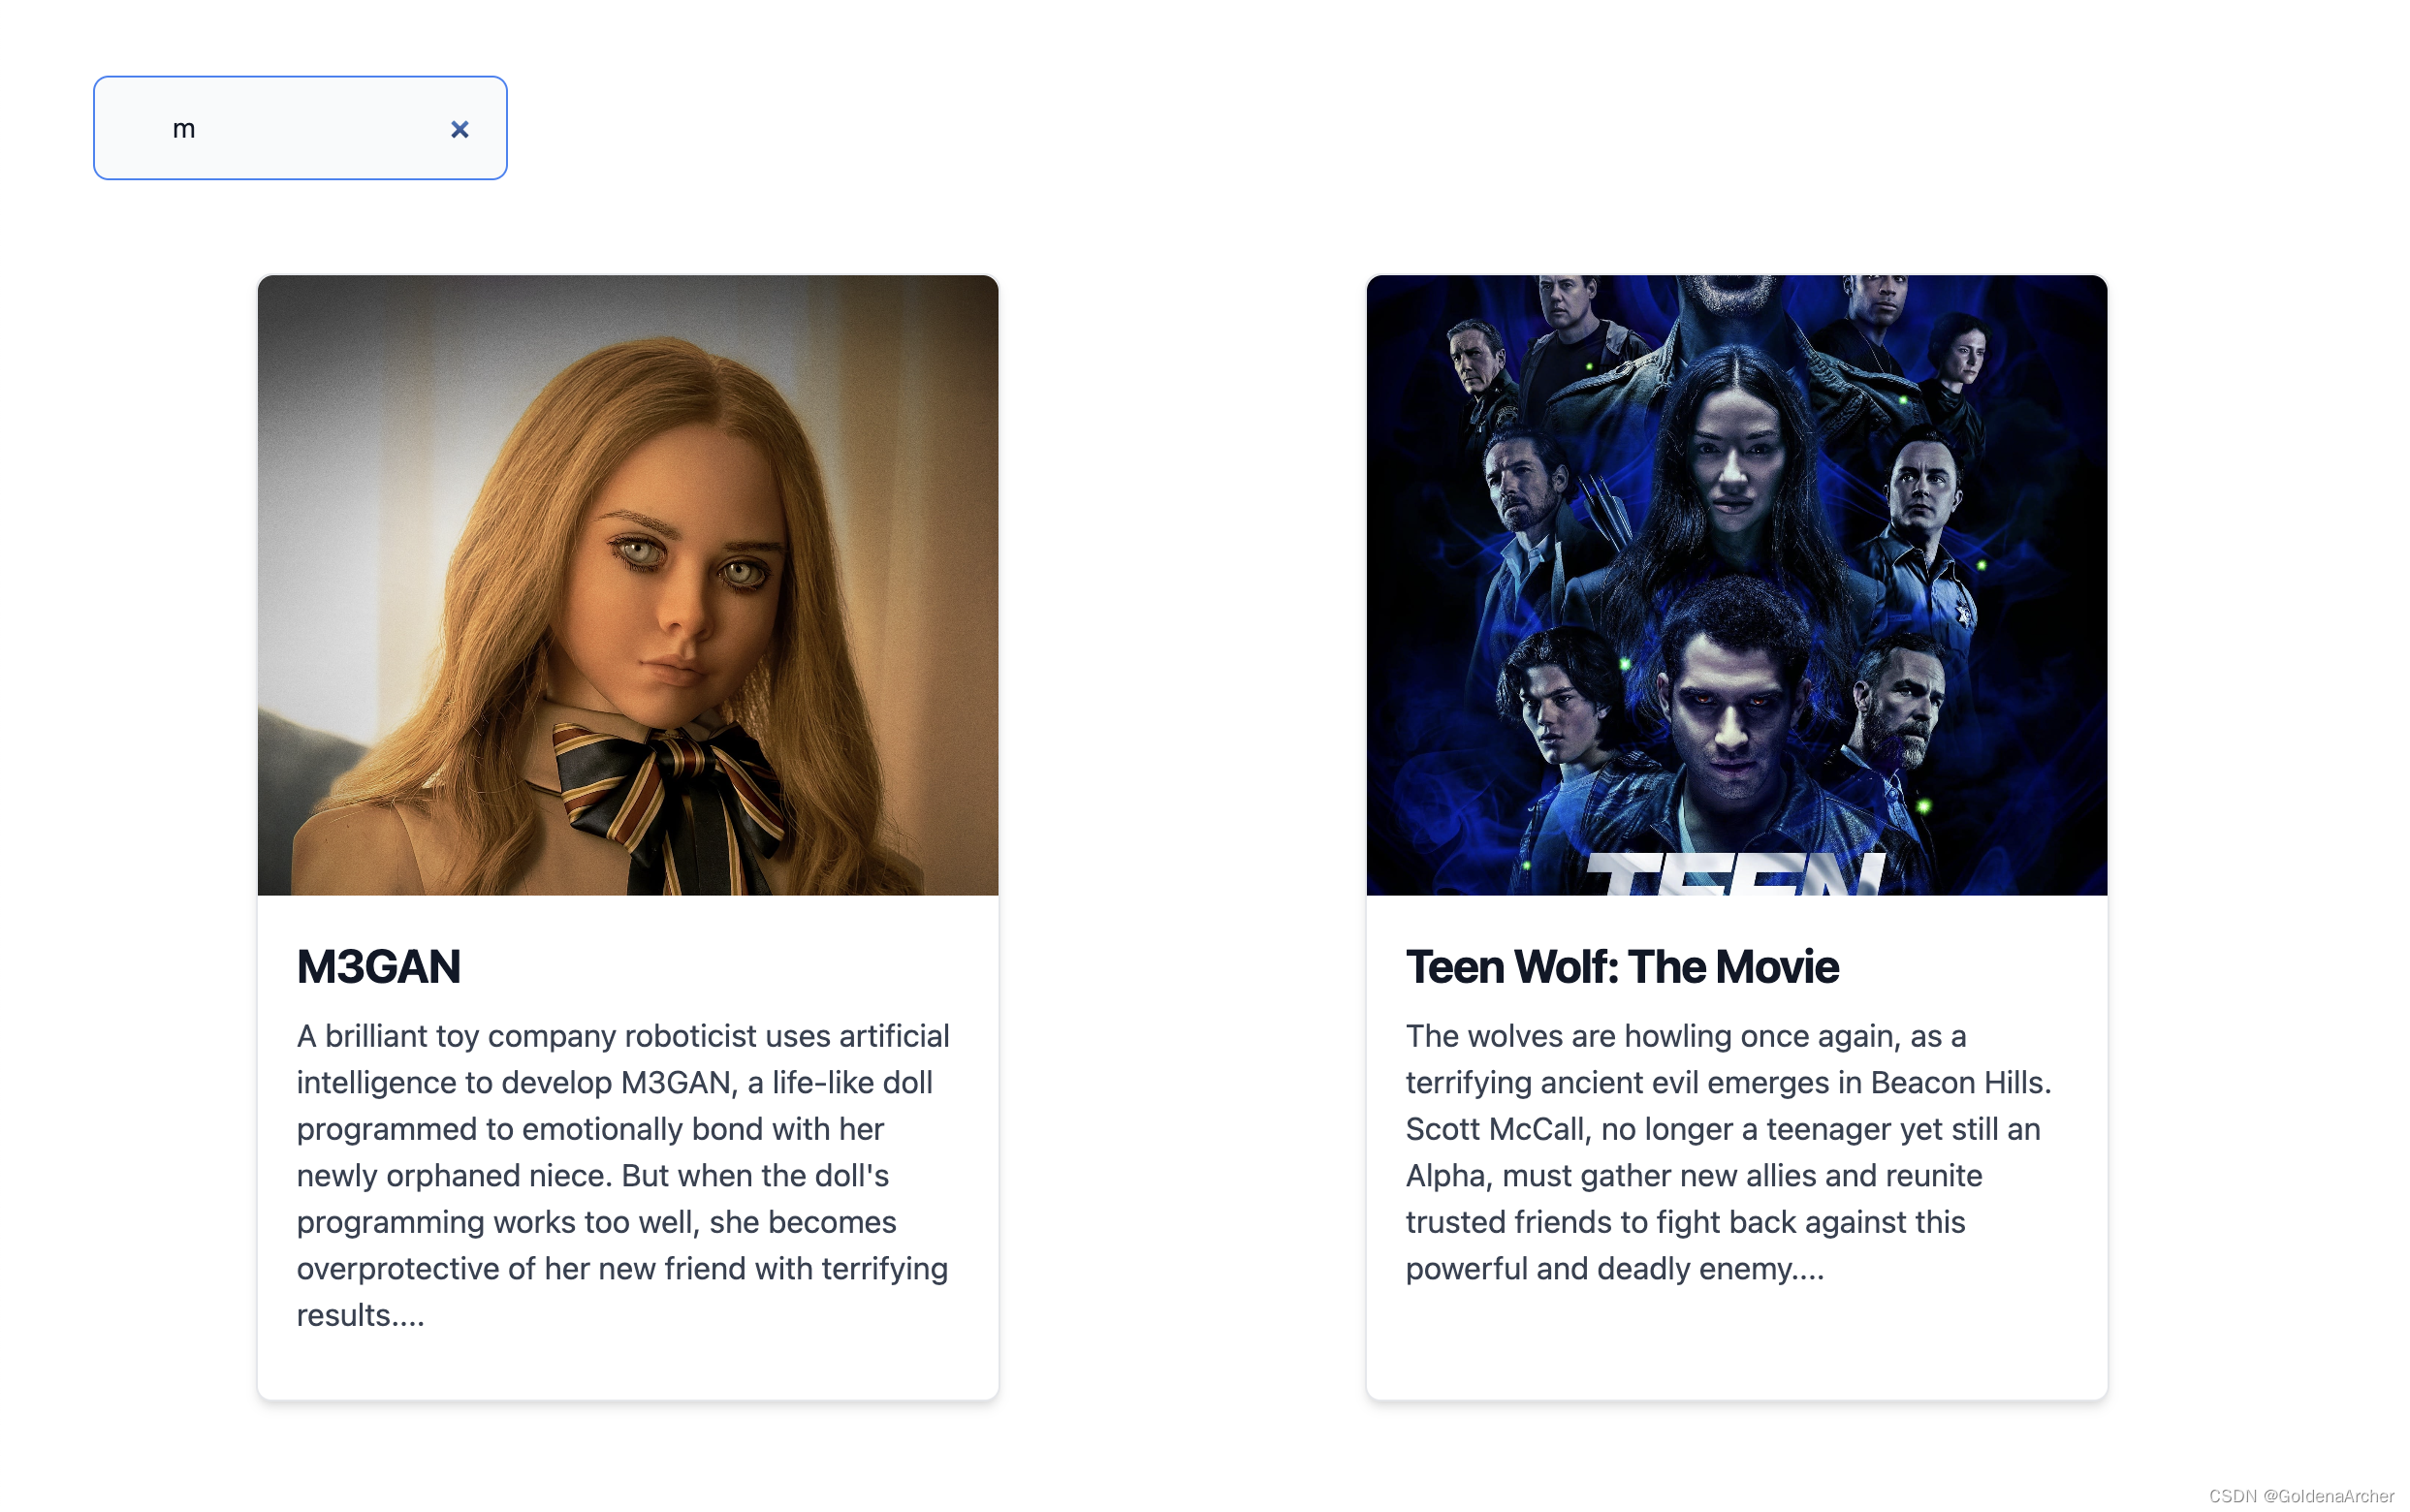The image size is (2410, 1512).
Task: Focus the movie search input box
Action: click(300, 128)
